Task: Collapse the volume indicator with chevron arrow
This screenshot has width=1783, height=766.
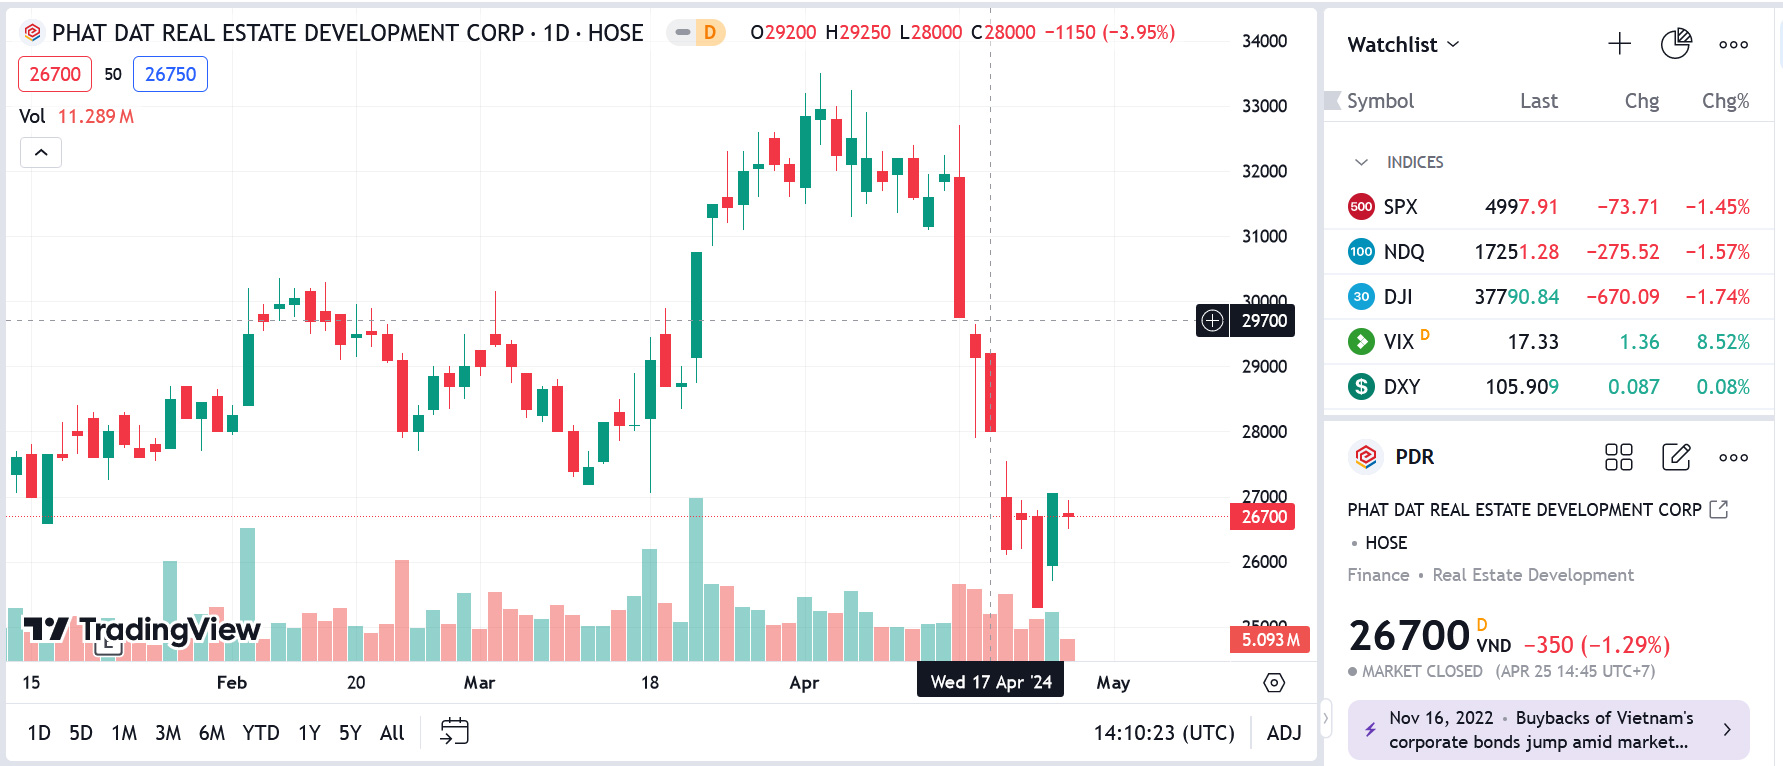Action: (41, 152)
